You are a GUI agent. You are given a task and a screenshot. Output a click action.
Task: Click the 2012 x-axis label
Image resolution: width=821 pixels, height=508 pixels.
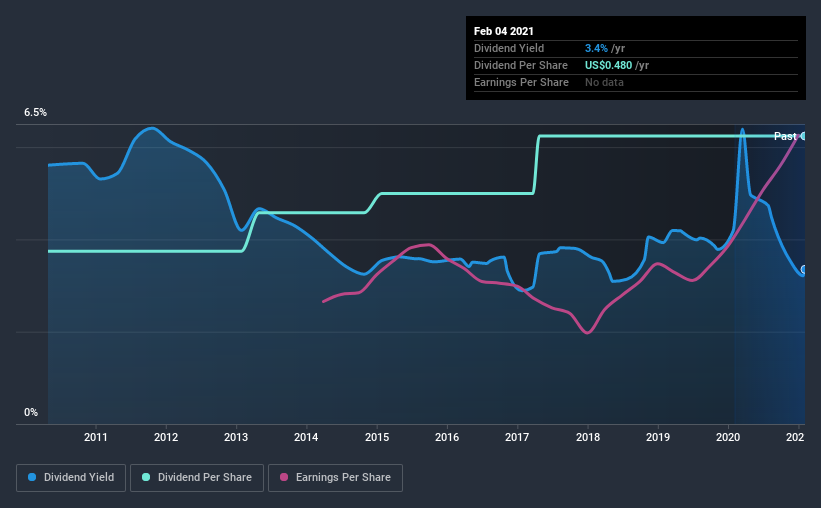point(166,437)
